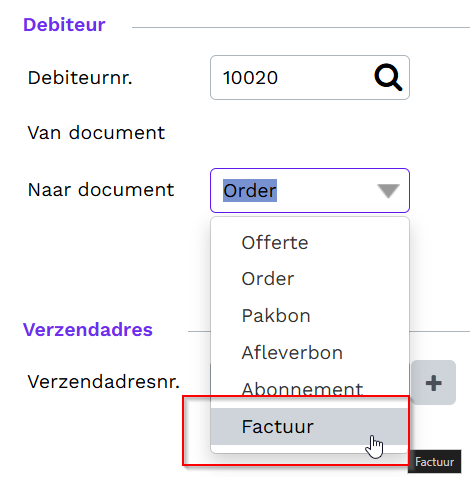
Task: Click the black Factuur tooltip
Action: tap(434, 462)
